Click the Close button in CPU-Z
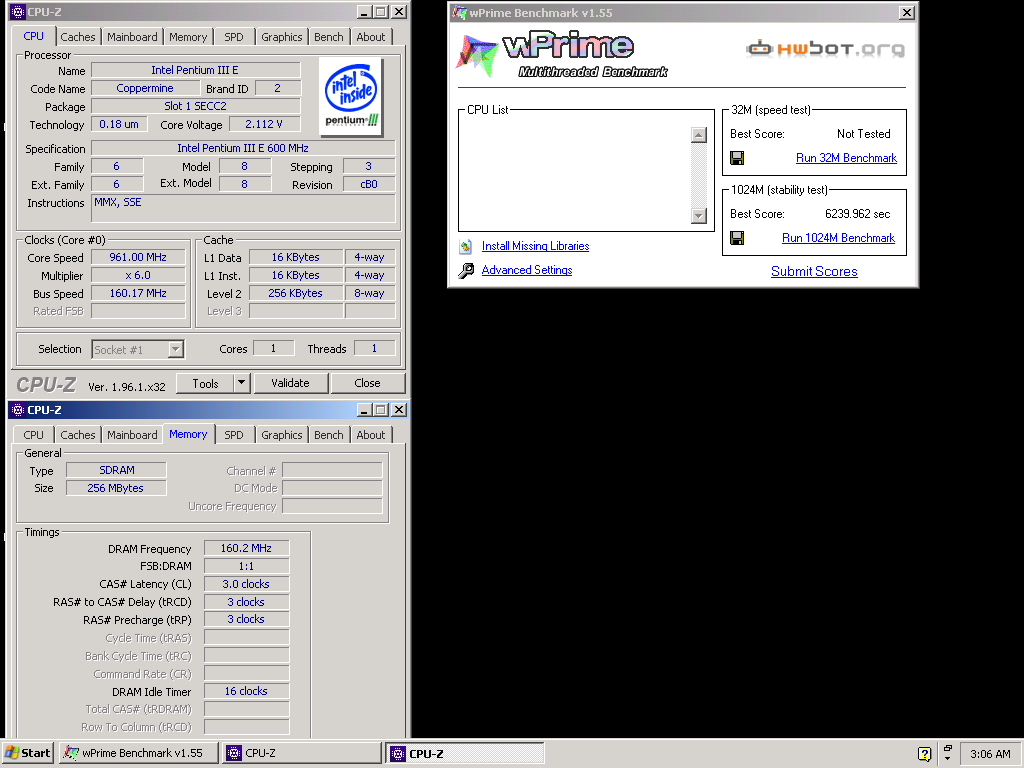1024x768 pixels. [x=367, y=383]
